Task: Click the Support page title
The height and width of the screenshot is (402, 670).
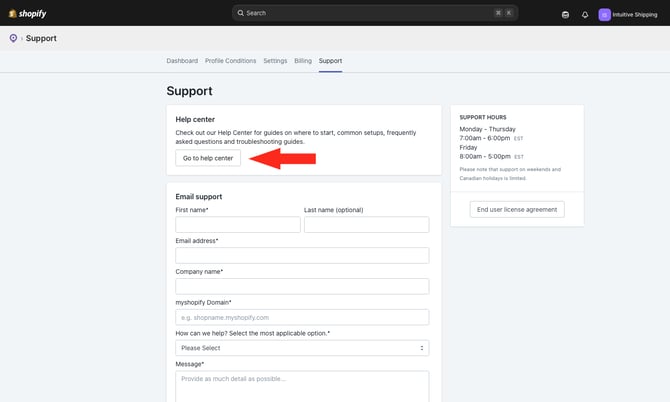Action: [x=189, y=91]
